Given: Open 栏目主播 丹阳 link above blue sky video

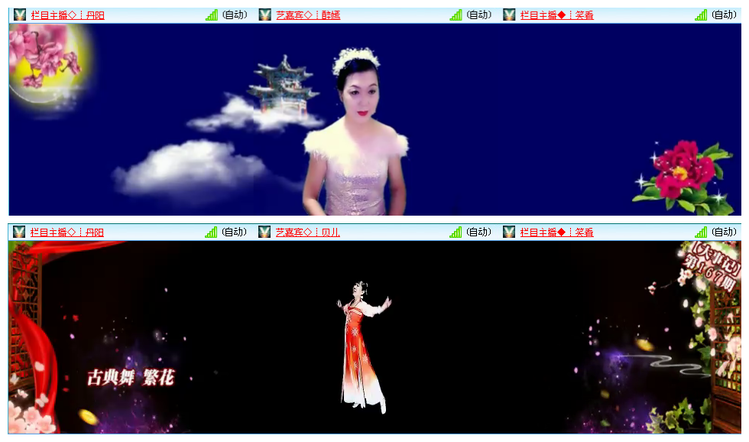Looking at the screenshot, I should click(67, 15).
